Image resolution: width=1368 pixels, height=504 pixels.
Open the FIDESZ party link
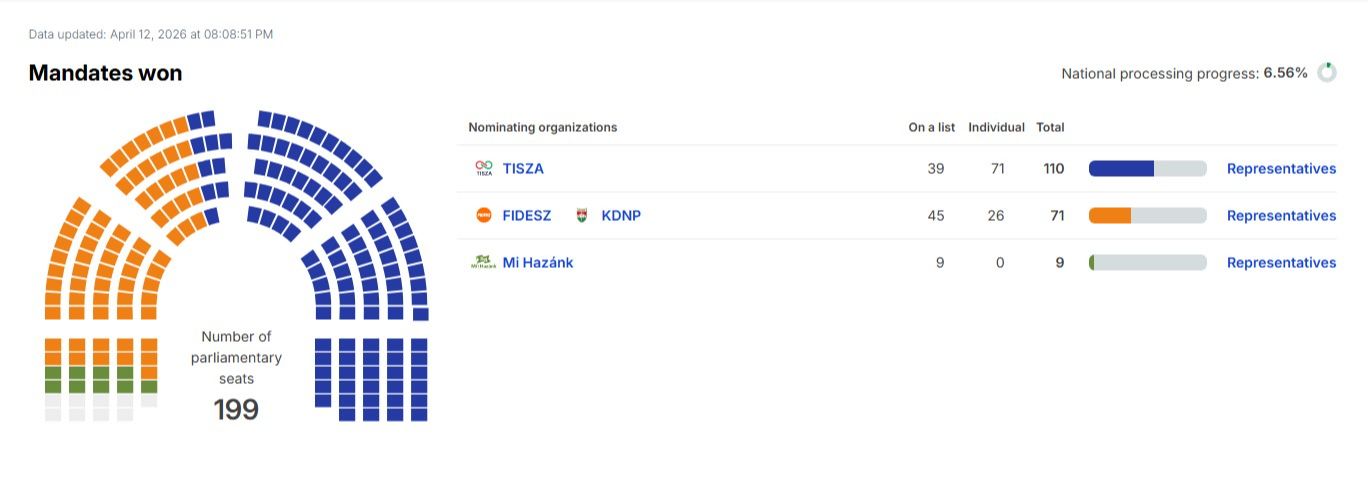point(527,215)
